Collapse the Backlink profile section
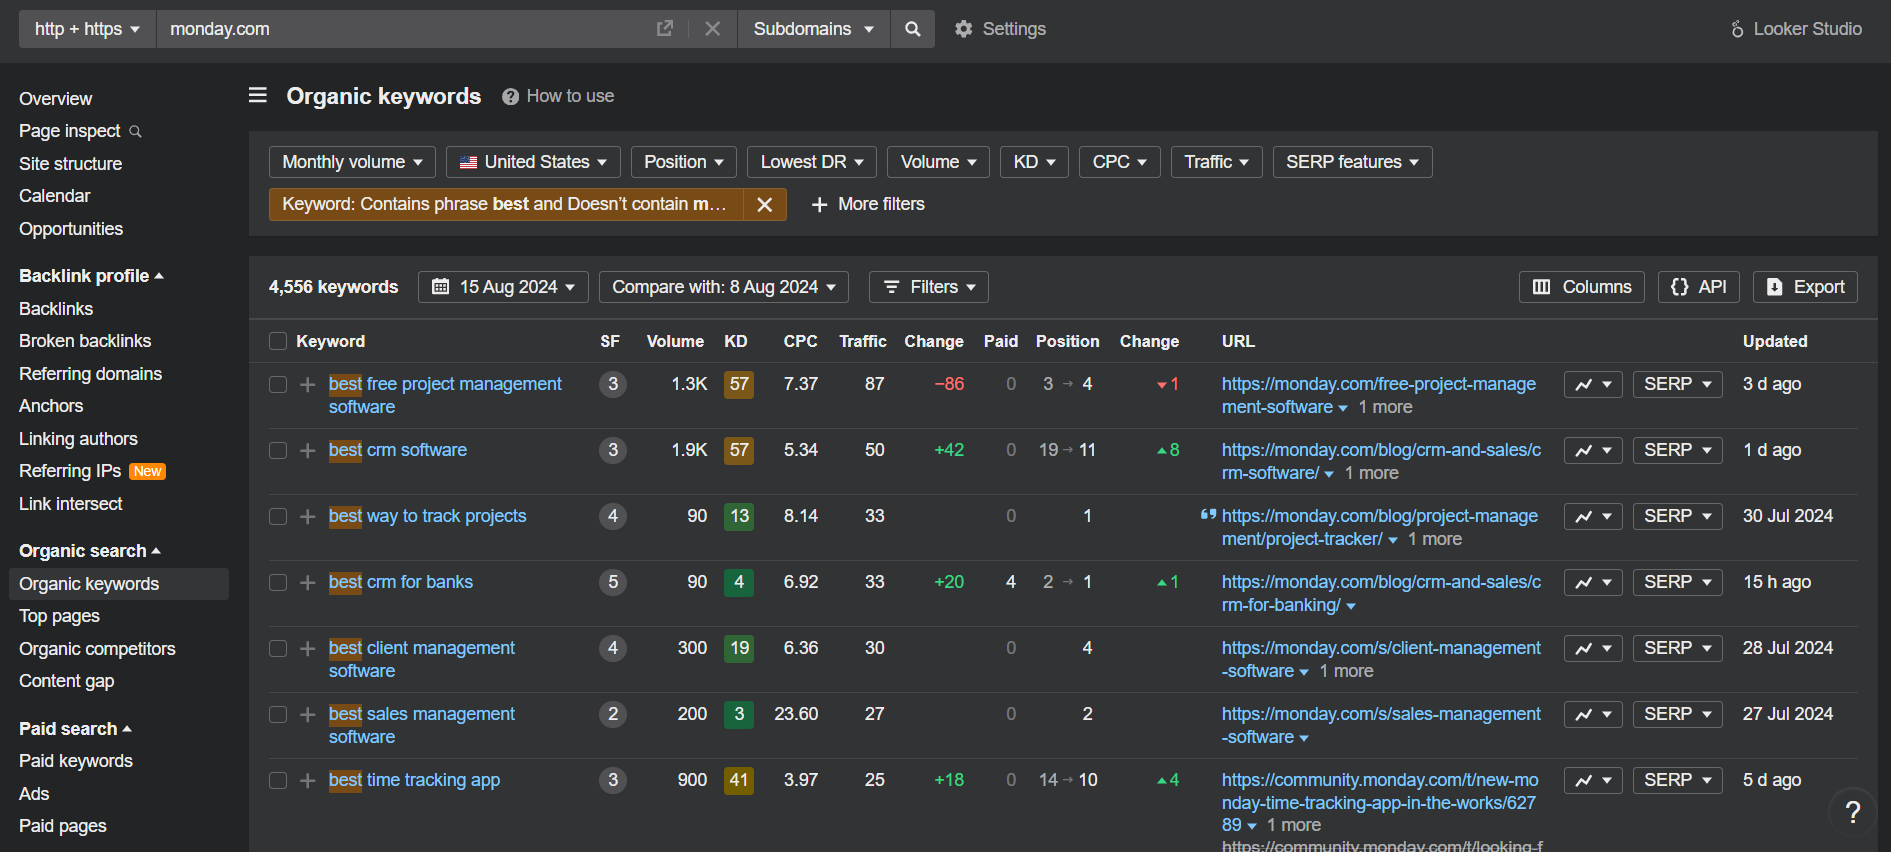The height and width of the screenshot is (852, 1891). (91, 276)
